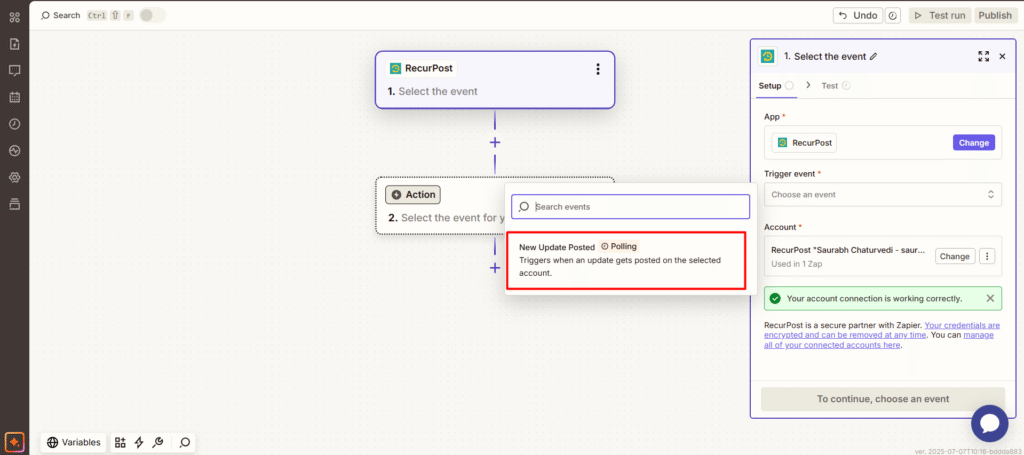Click the lightning bolt icon in bottom toolbar
Image resolution: width=1024 pixels, height=455 pixels.
coord(138,443)
